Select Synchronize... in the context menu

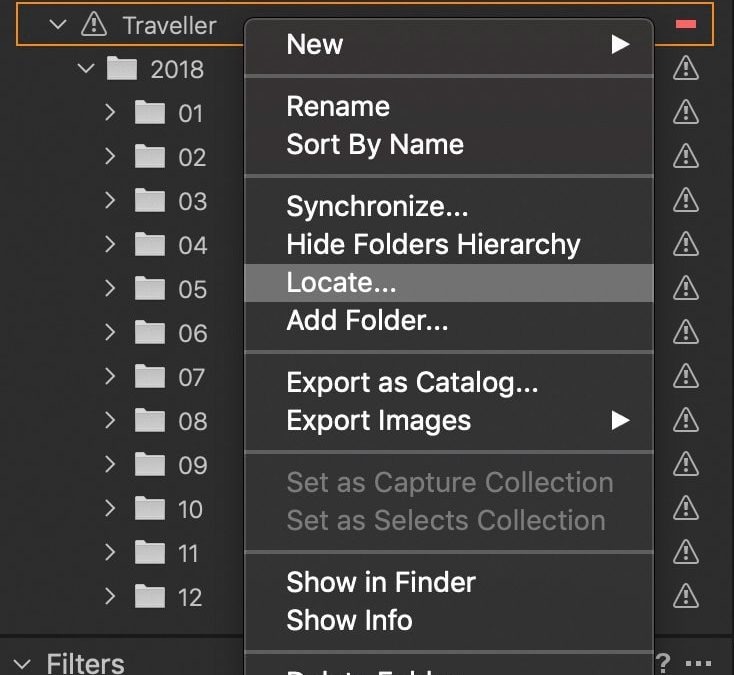(377, 207)
